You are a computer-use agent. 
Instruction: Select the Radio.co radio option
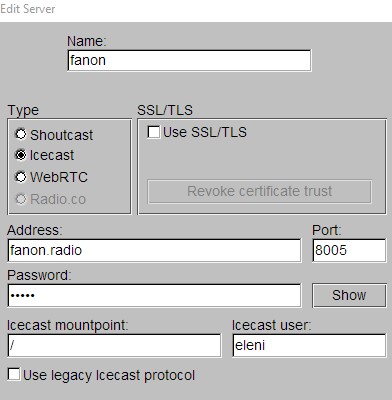21,199
